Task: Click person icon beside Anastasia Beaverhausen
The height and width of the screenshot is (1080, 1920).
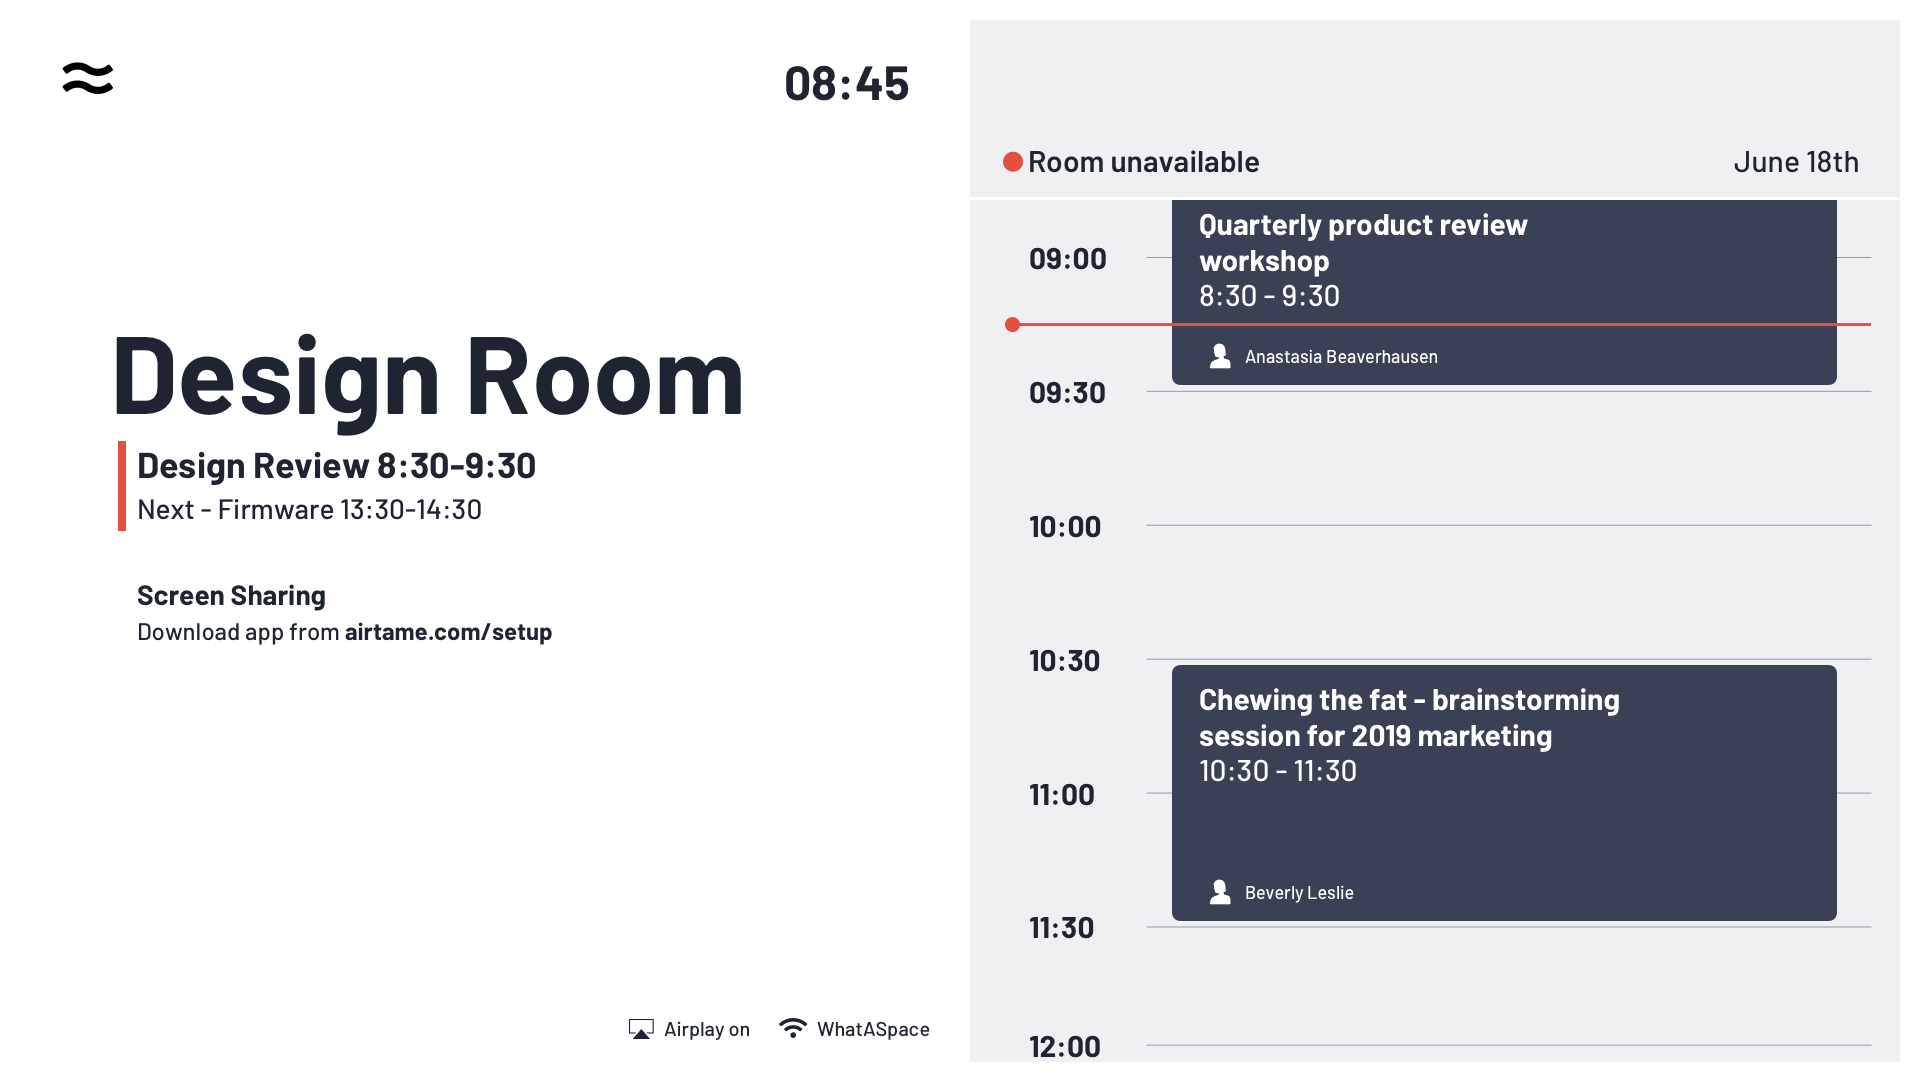Action: click(1220, 356)
